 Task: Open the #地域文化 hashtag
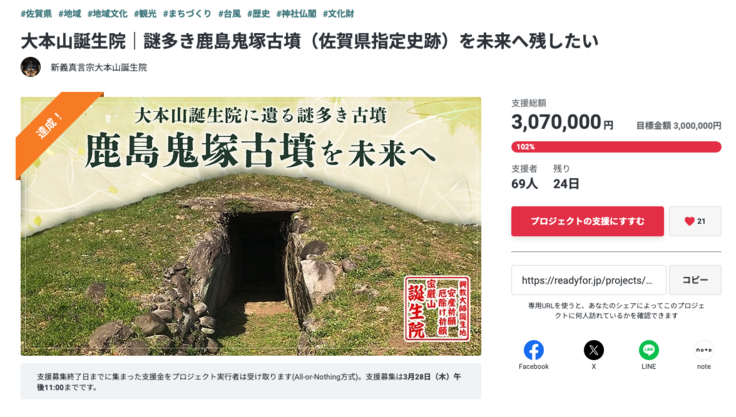107,14
